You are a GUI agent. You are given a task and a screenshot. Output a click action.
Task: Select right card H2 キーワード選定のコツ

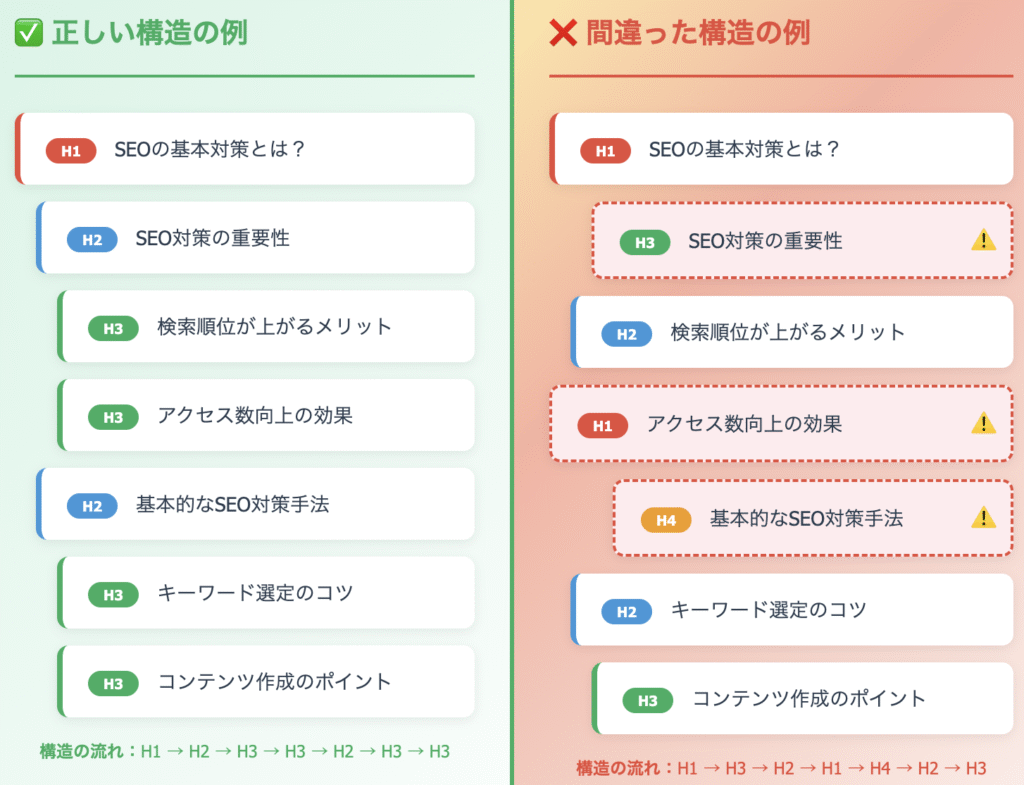click(x=792, y=610)
